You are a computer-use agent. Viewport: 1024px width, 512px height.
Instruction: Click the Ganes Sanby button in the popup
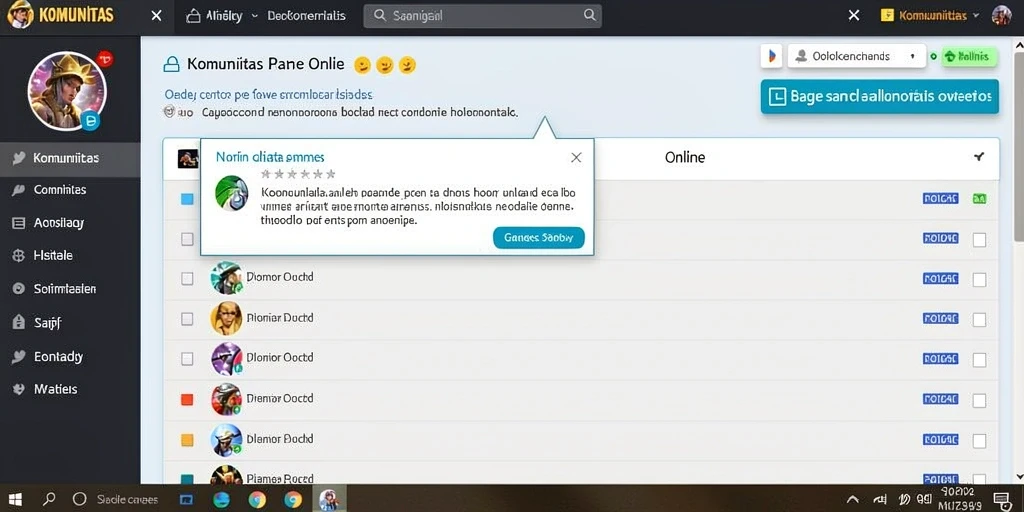tap(539, 238)
